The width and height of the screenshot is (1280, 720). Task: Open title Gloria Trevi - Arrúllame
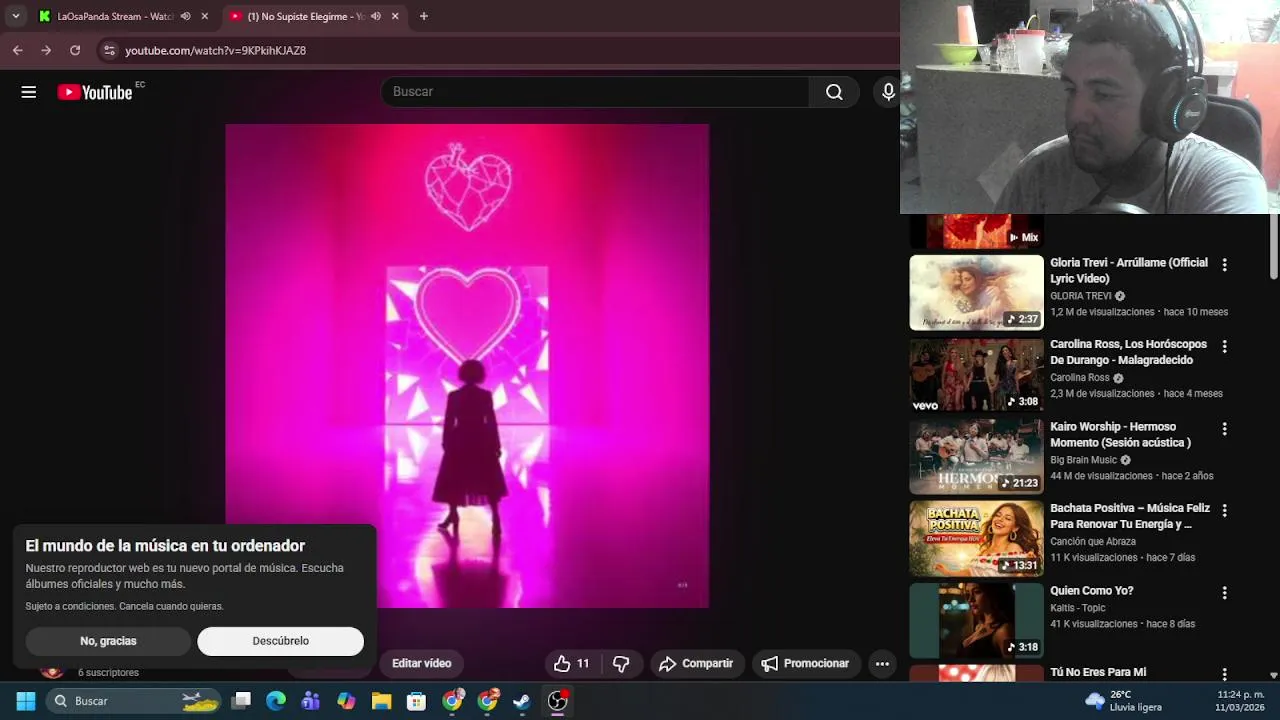[x=1129, y=271]
